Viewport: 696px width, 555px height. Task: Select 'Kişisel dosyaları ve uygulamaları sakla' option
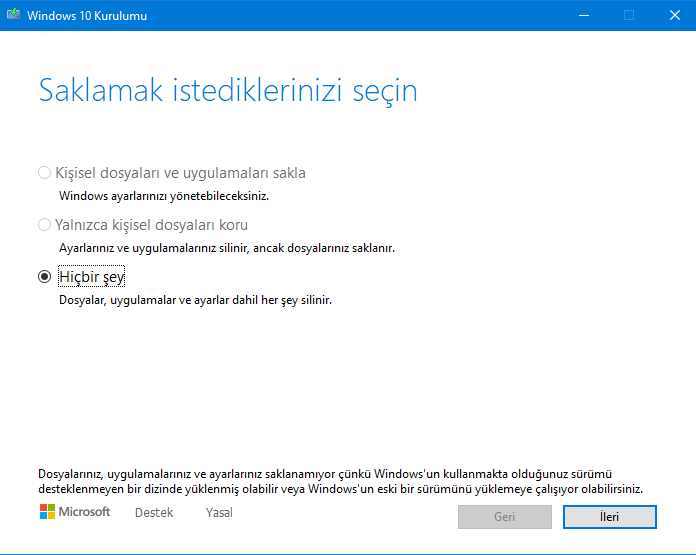pos(44,173)
